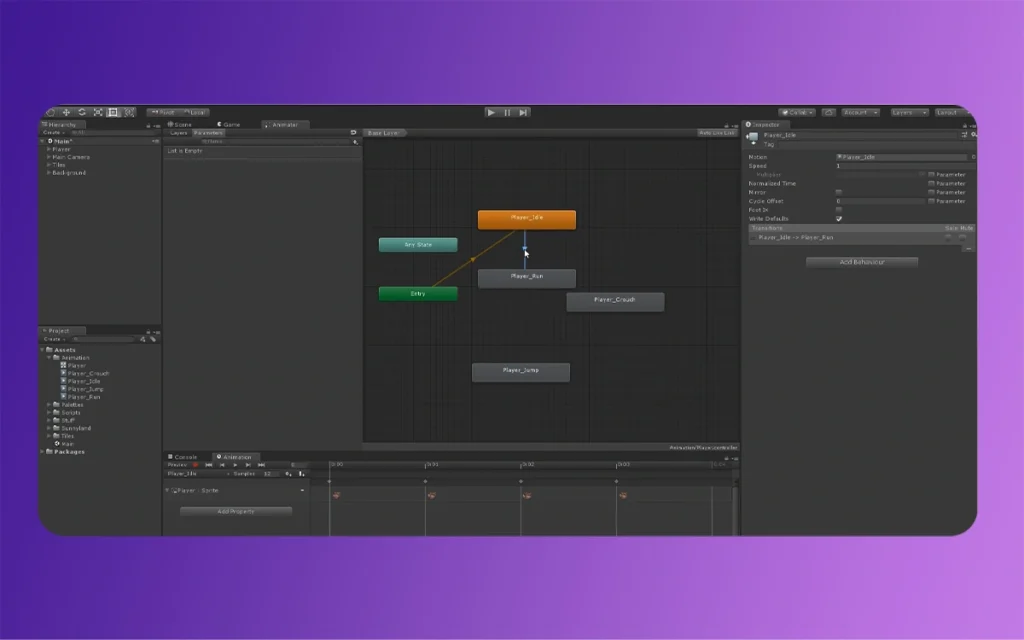The width and height of the screenshot is (1024, 640).
Task: Select the Hand pan tool
Action: pyautogui.click(x=51, y=111)
